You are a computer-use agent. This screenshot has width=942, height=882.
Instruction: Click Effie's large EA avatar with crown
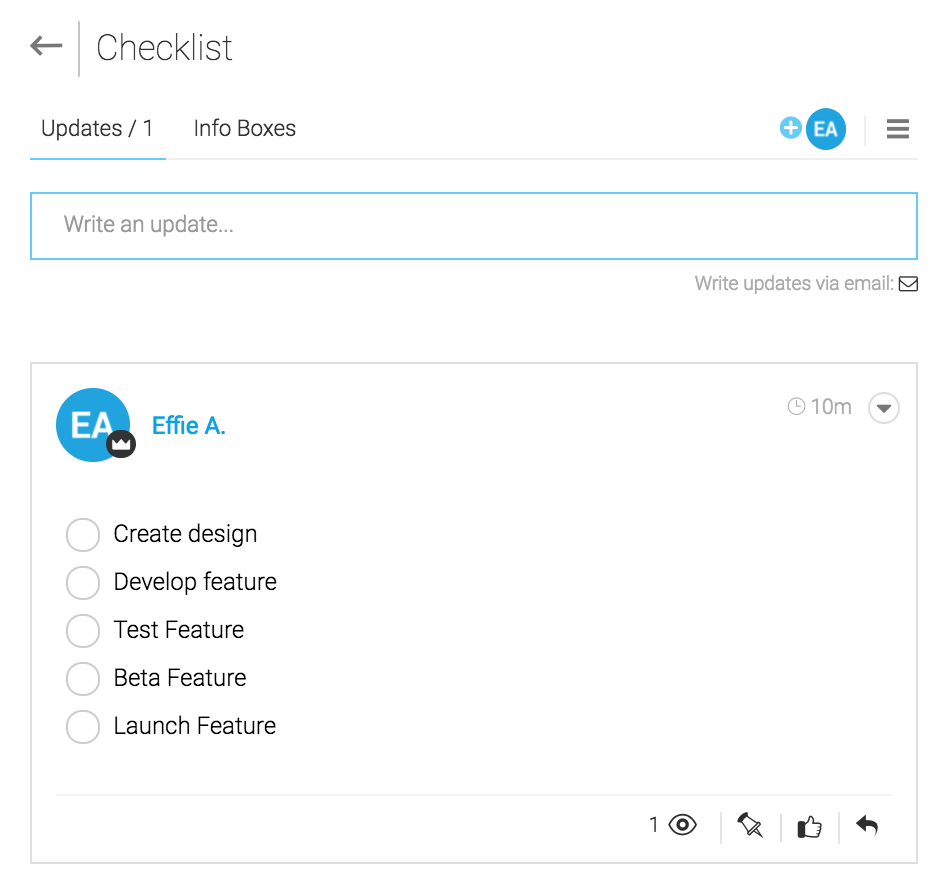tap(94, 425)
